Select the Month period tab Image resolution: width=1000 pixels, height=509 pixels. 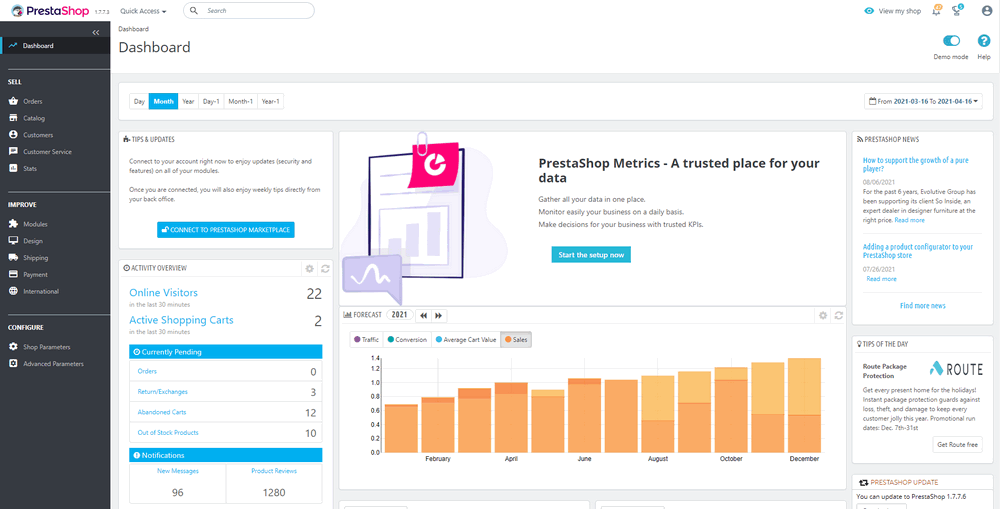tap(163, 101)
